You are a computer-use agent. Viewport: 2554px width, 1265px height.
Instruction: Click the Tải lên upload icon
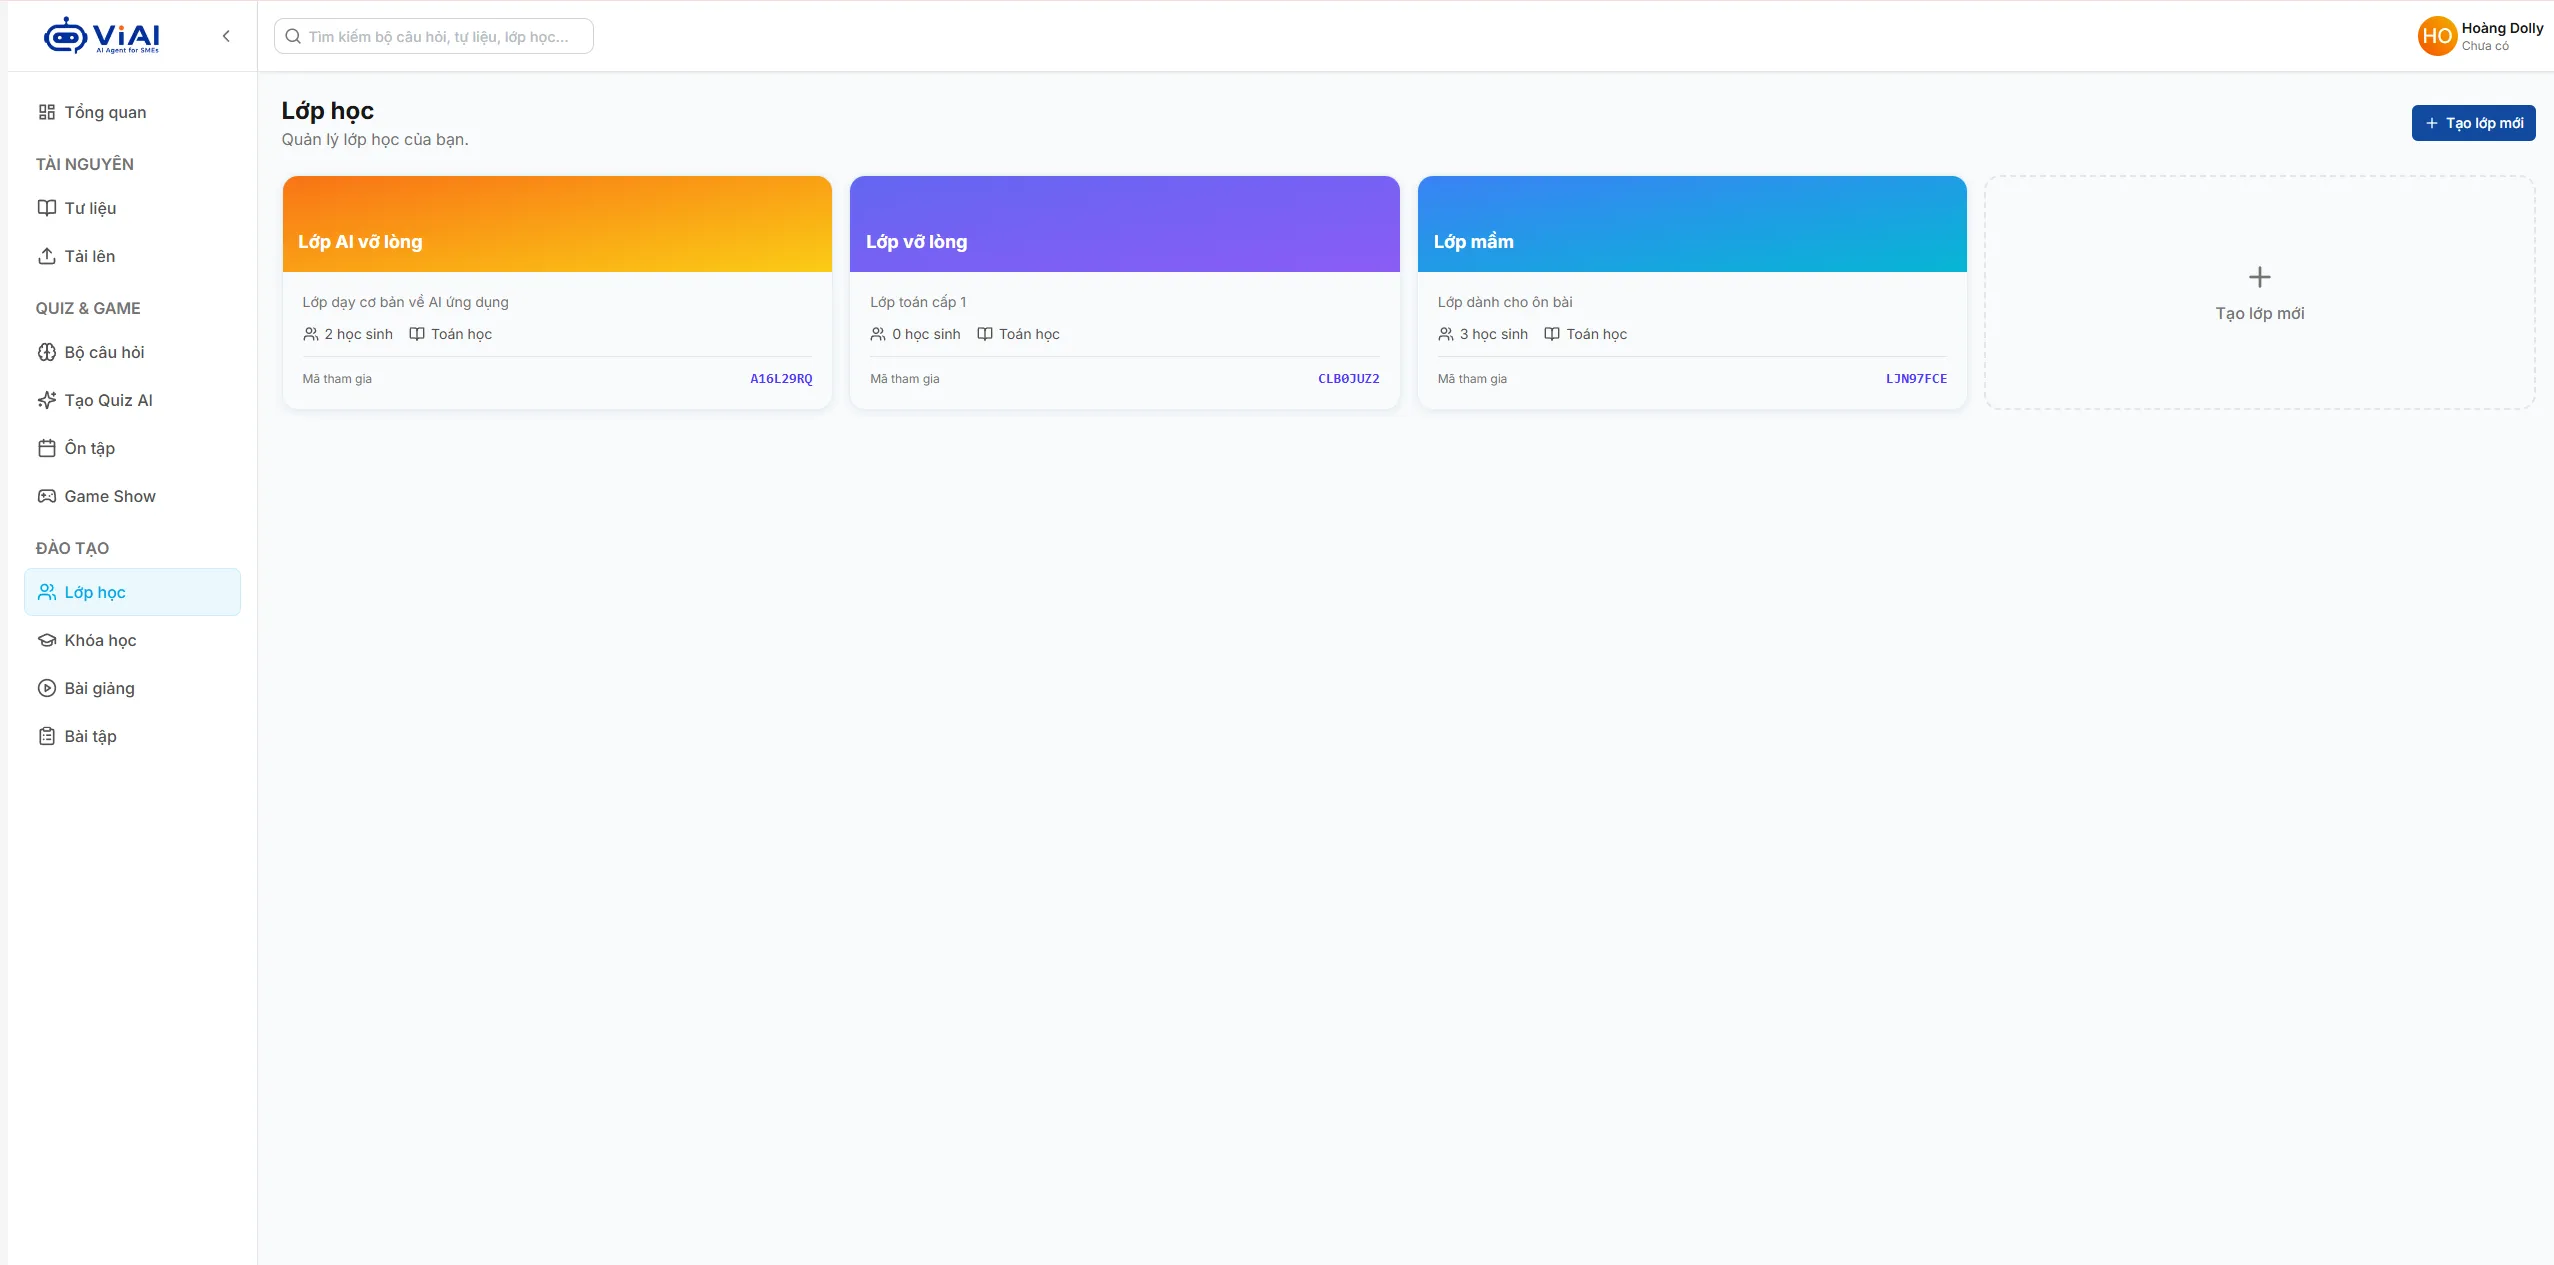click(x=47, y=256)
